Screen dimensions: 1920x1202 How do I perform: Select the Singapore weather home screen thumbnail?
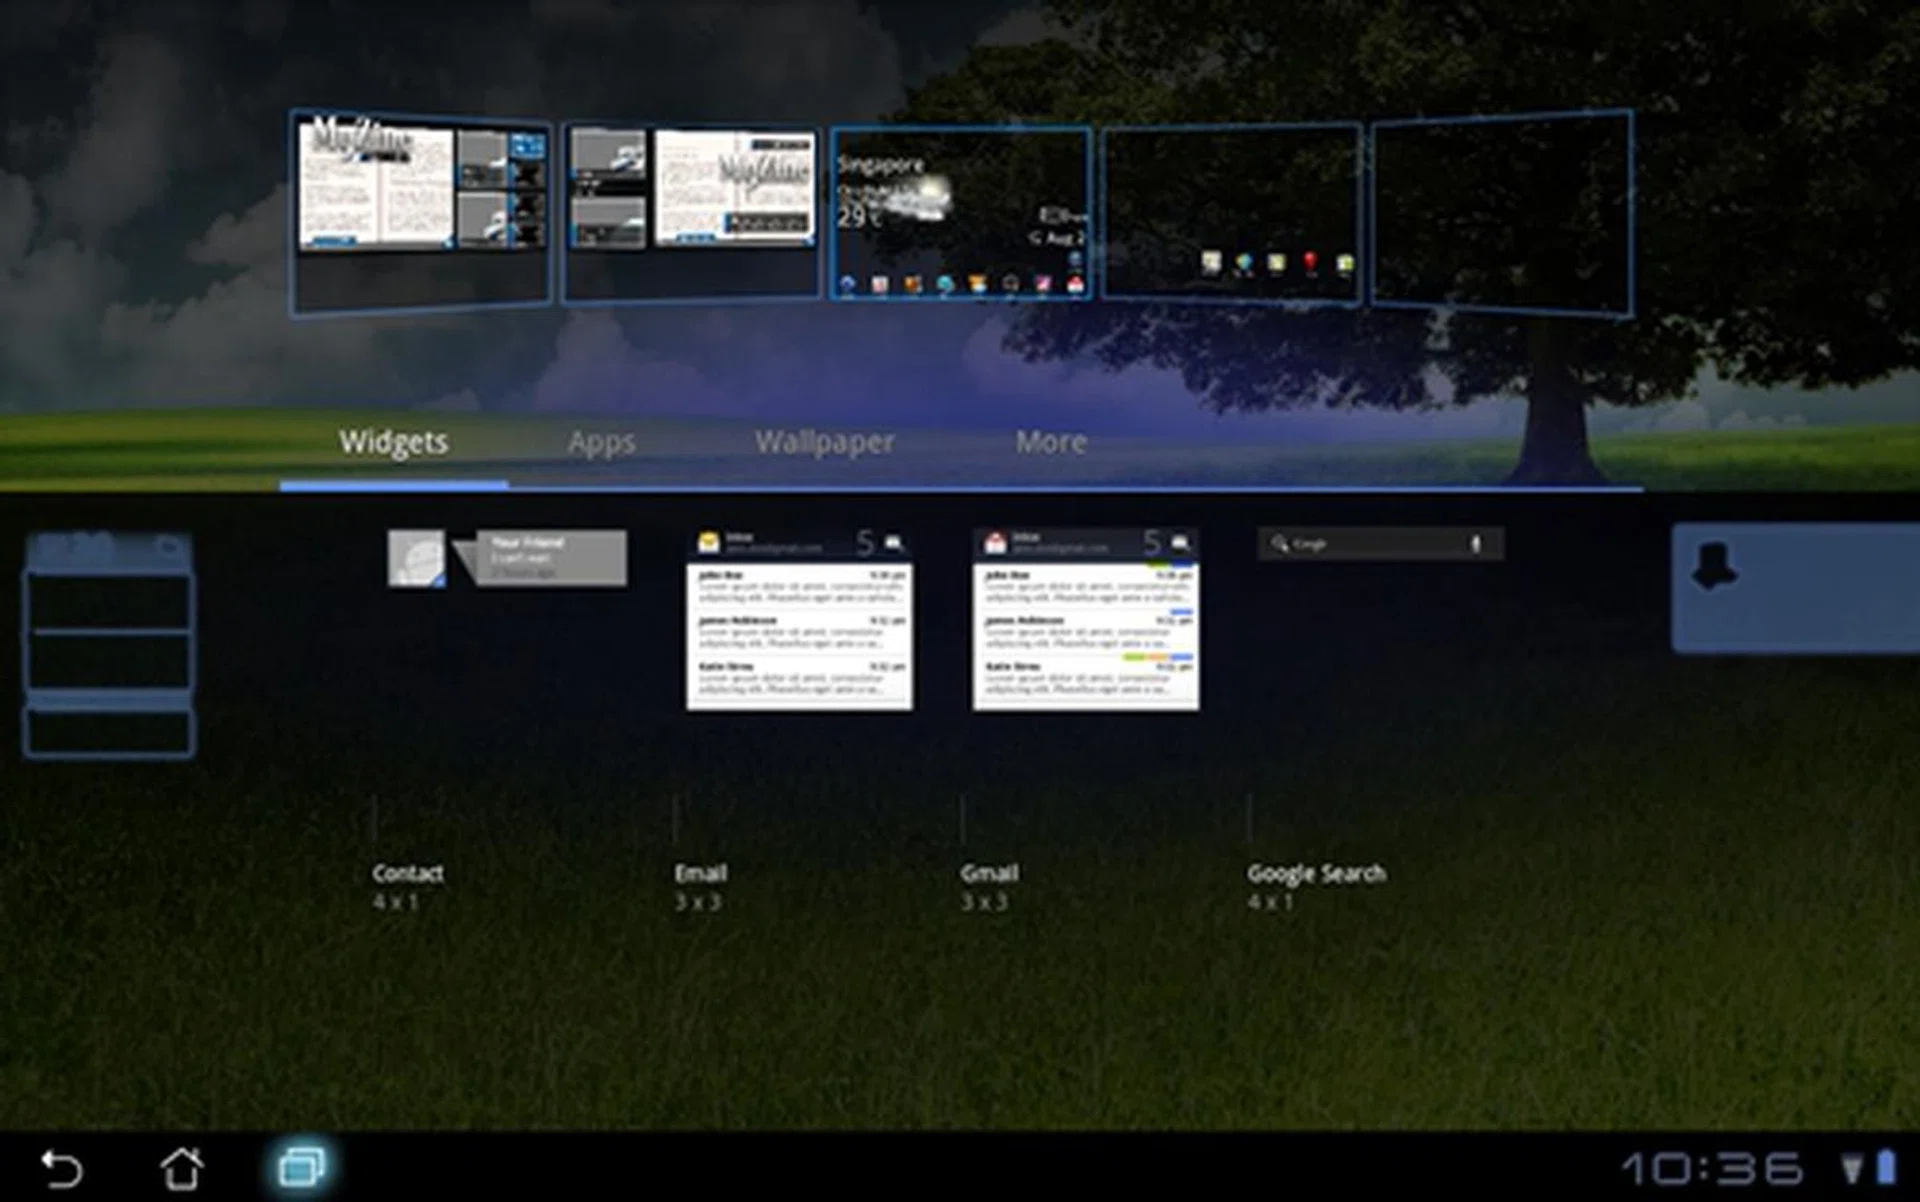click(x=961, y=212)
